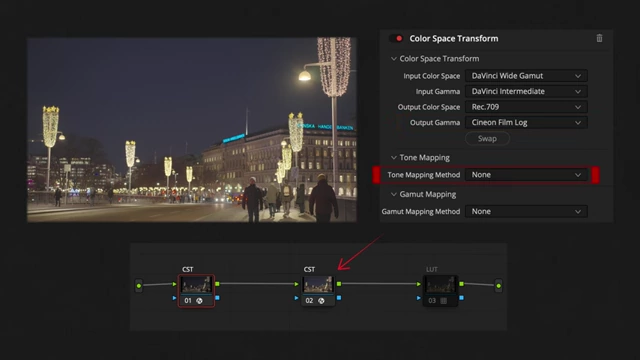
Task: Click node 01 green RGB output connector
Action: tap(217, 284)
